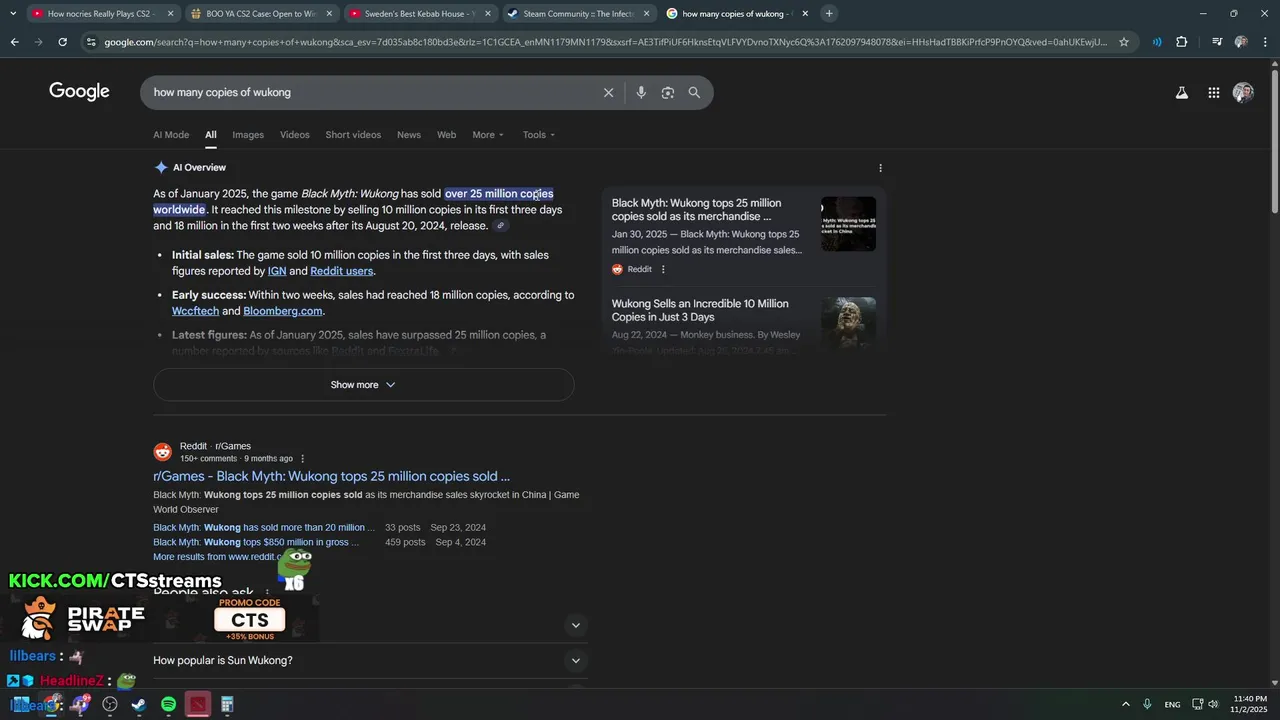Open 'Wukong has sold more than 20 million' sublink
The height and width of the screenshot is (720, 1280).
[x=264, y=528]
